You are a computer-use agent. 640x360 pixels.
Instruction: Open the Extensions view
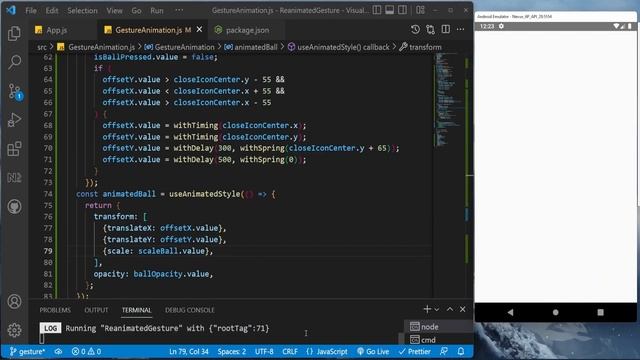14,149
